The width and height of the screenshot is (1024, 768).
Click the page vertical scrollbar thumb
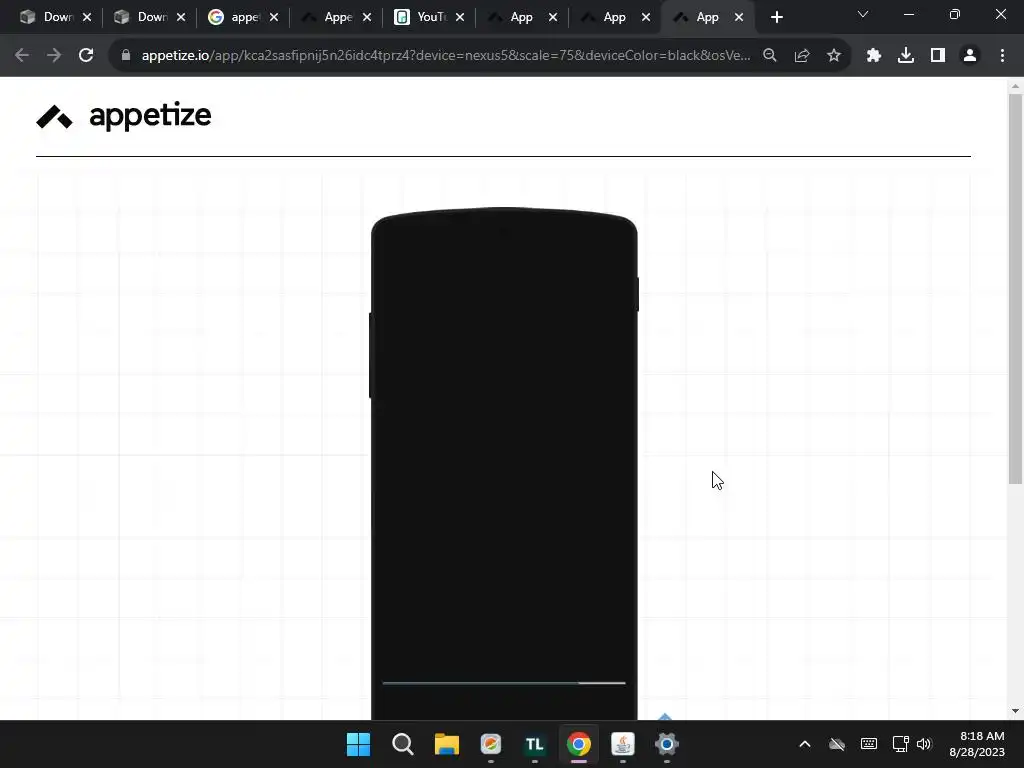coord(1015,289)
